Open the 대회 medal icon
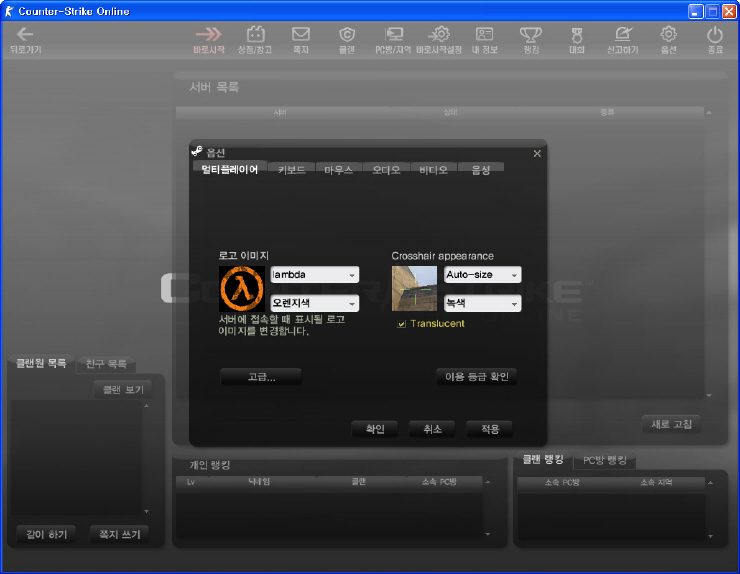 point(577,34)
